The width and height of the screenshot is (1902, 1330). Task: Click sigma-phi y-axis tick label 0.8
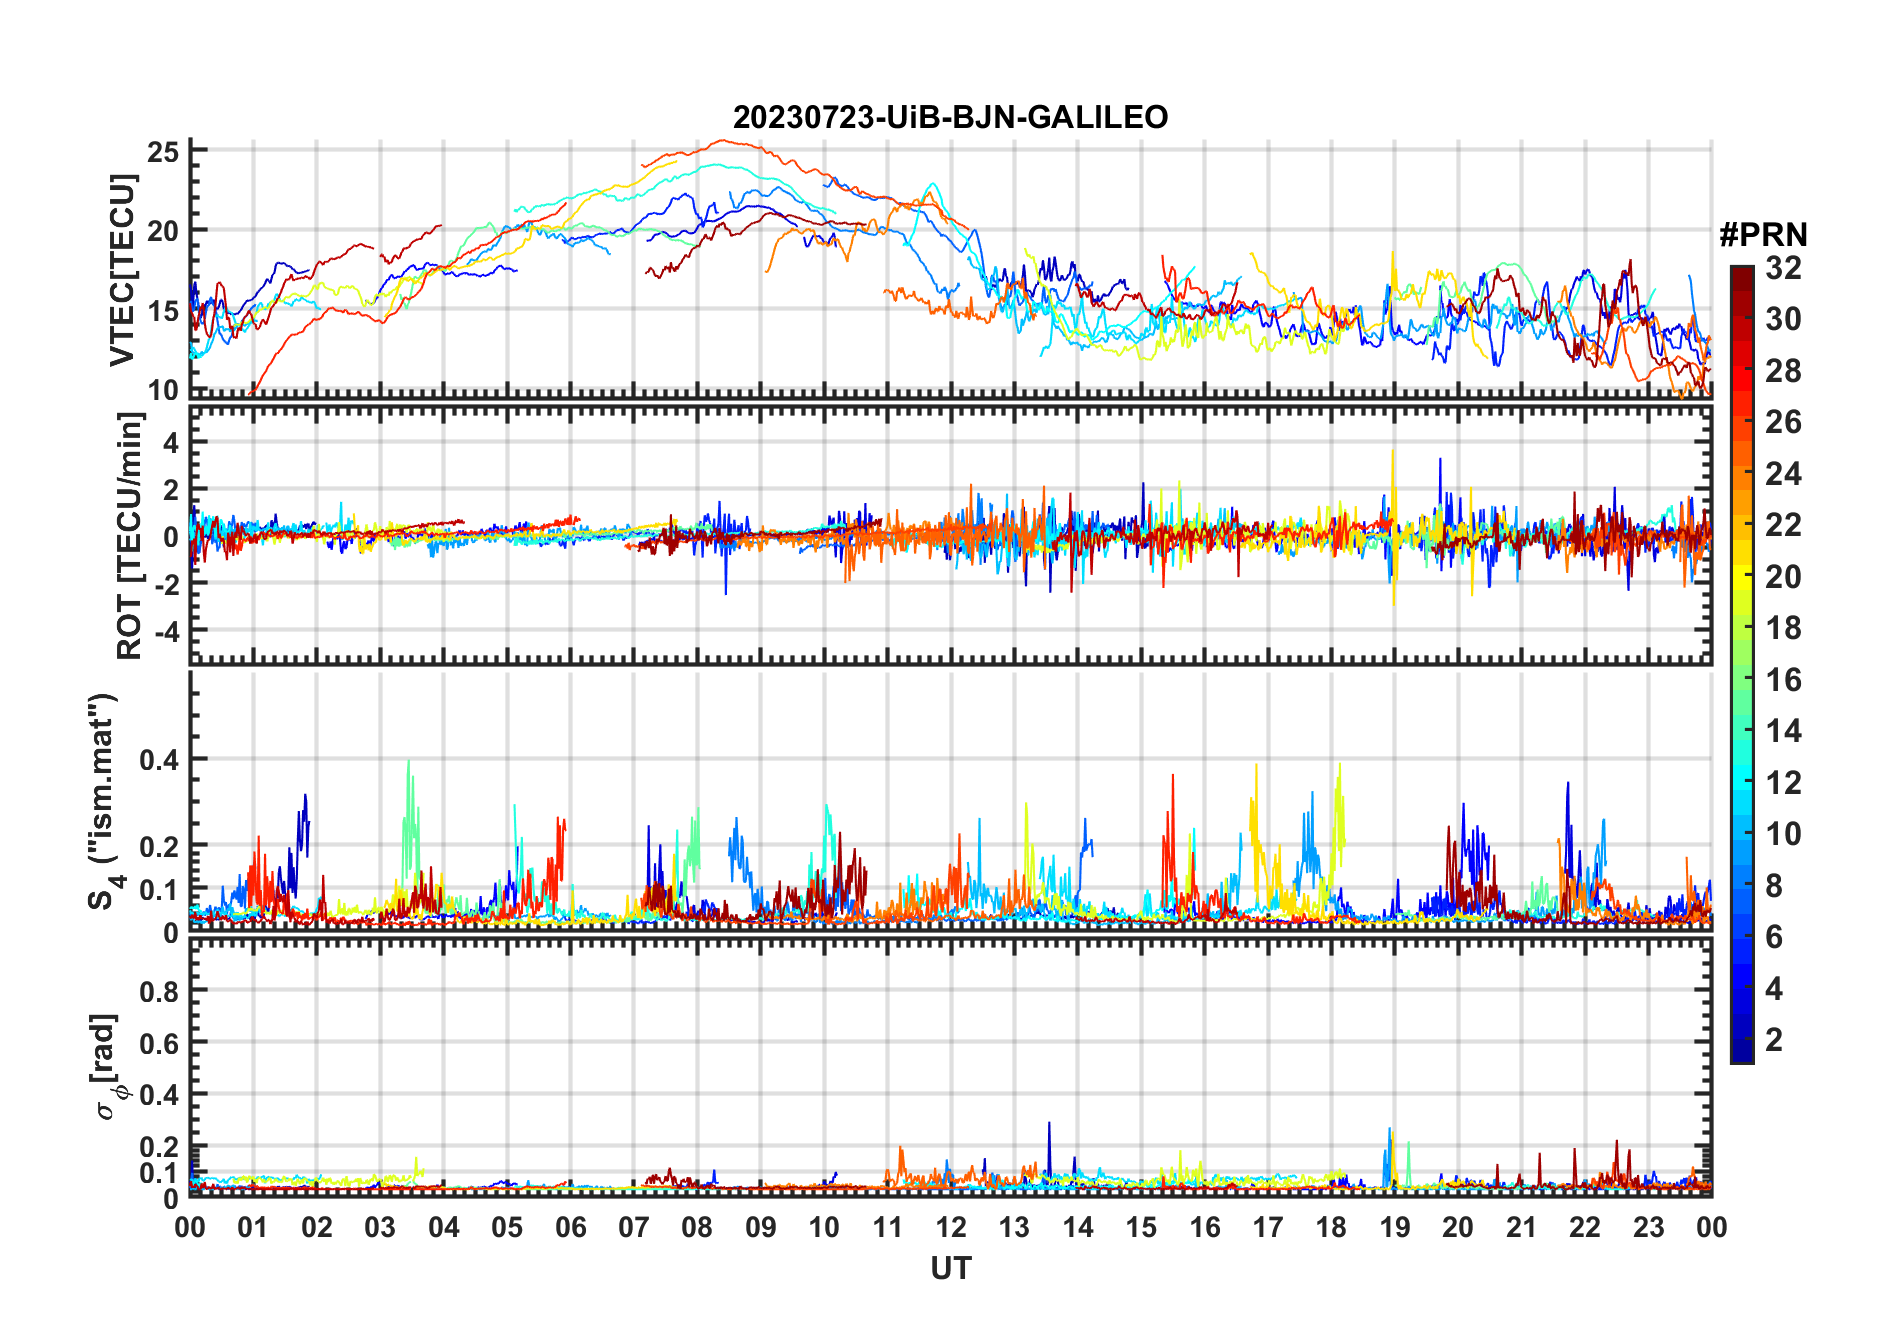point(160,992)
